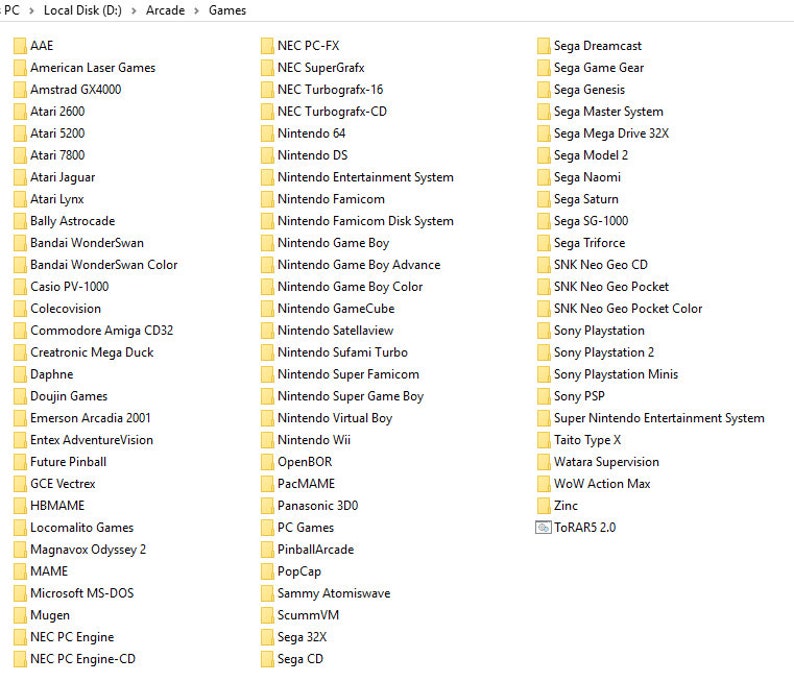Select the WoW Action Max folder name
Viewport: 794px width, 682px height.
602,484
